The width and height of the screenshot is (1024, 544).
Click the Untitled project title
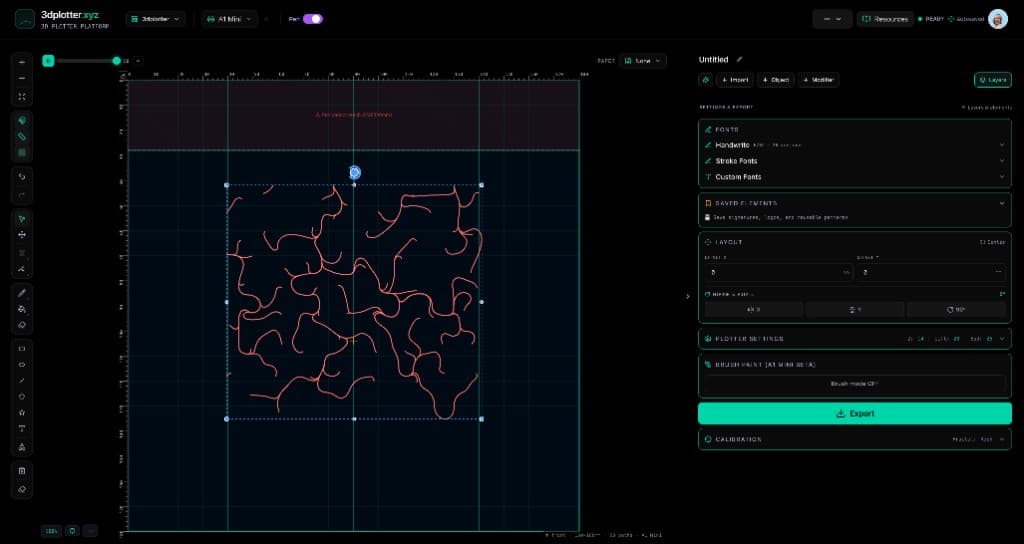(713, 59)
